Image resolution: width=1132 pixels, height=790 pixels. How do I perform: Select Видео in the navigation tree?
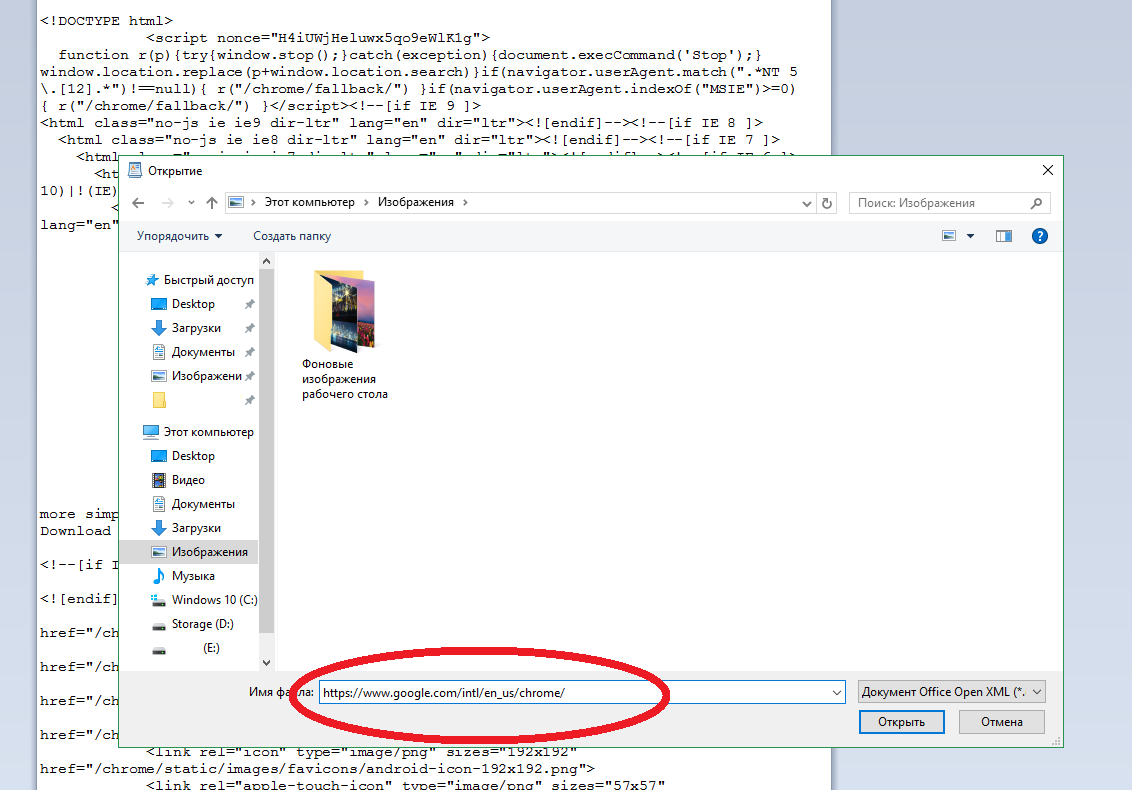tap(188, 480)
